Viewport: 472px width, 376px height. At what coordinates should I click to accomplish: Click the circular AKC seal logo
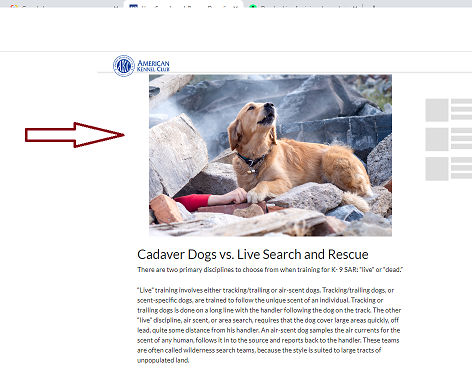click(124, 66)
